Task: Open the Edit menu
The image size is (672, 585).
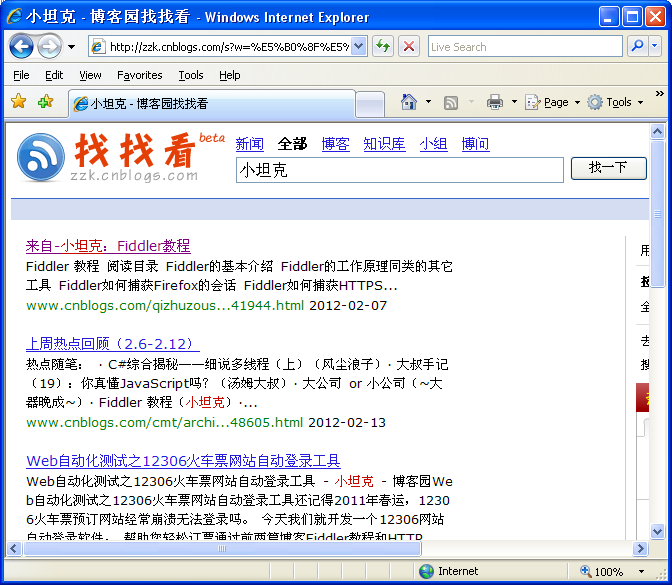Action: click(x=54, y=75)
